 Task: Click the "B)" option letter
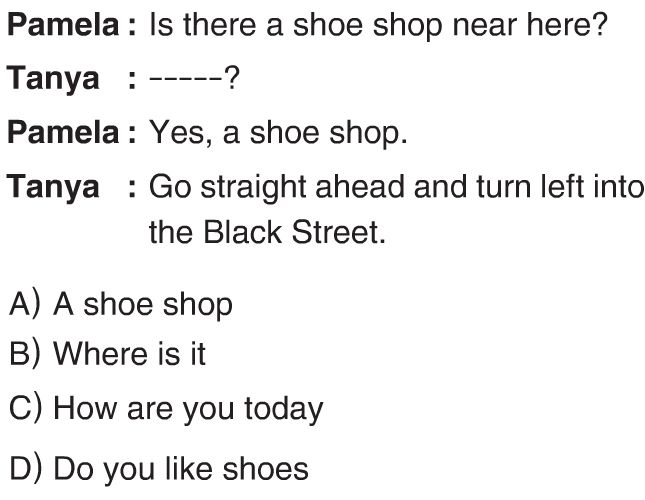click(x=25, y=354)
